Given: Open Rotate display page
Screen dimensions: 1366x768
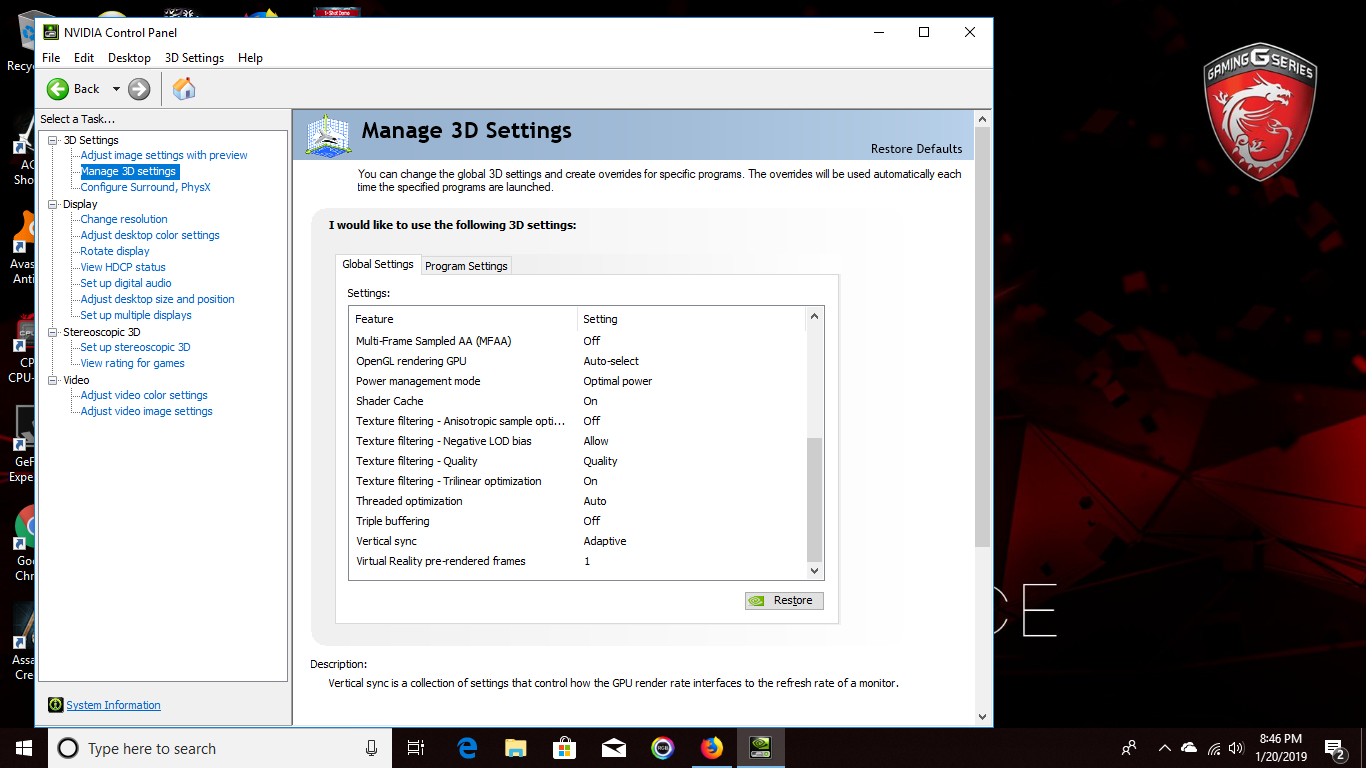Looking at the screenshot, I should pyautogui.click(x=115, y=251).
